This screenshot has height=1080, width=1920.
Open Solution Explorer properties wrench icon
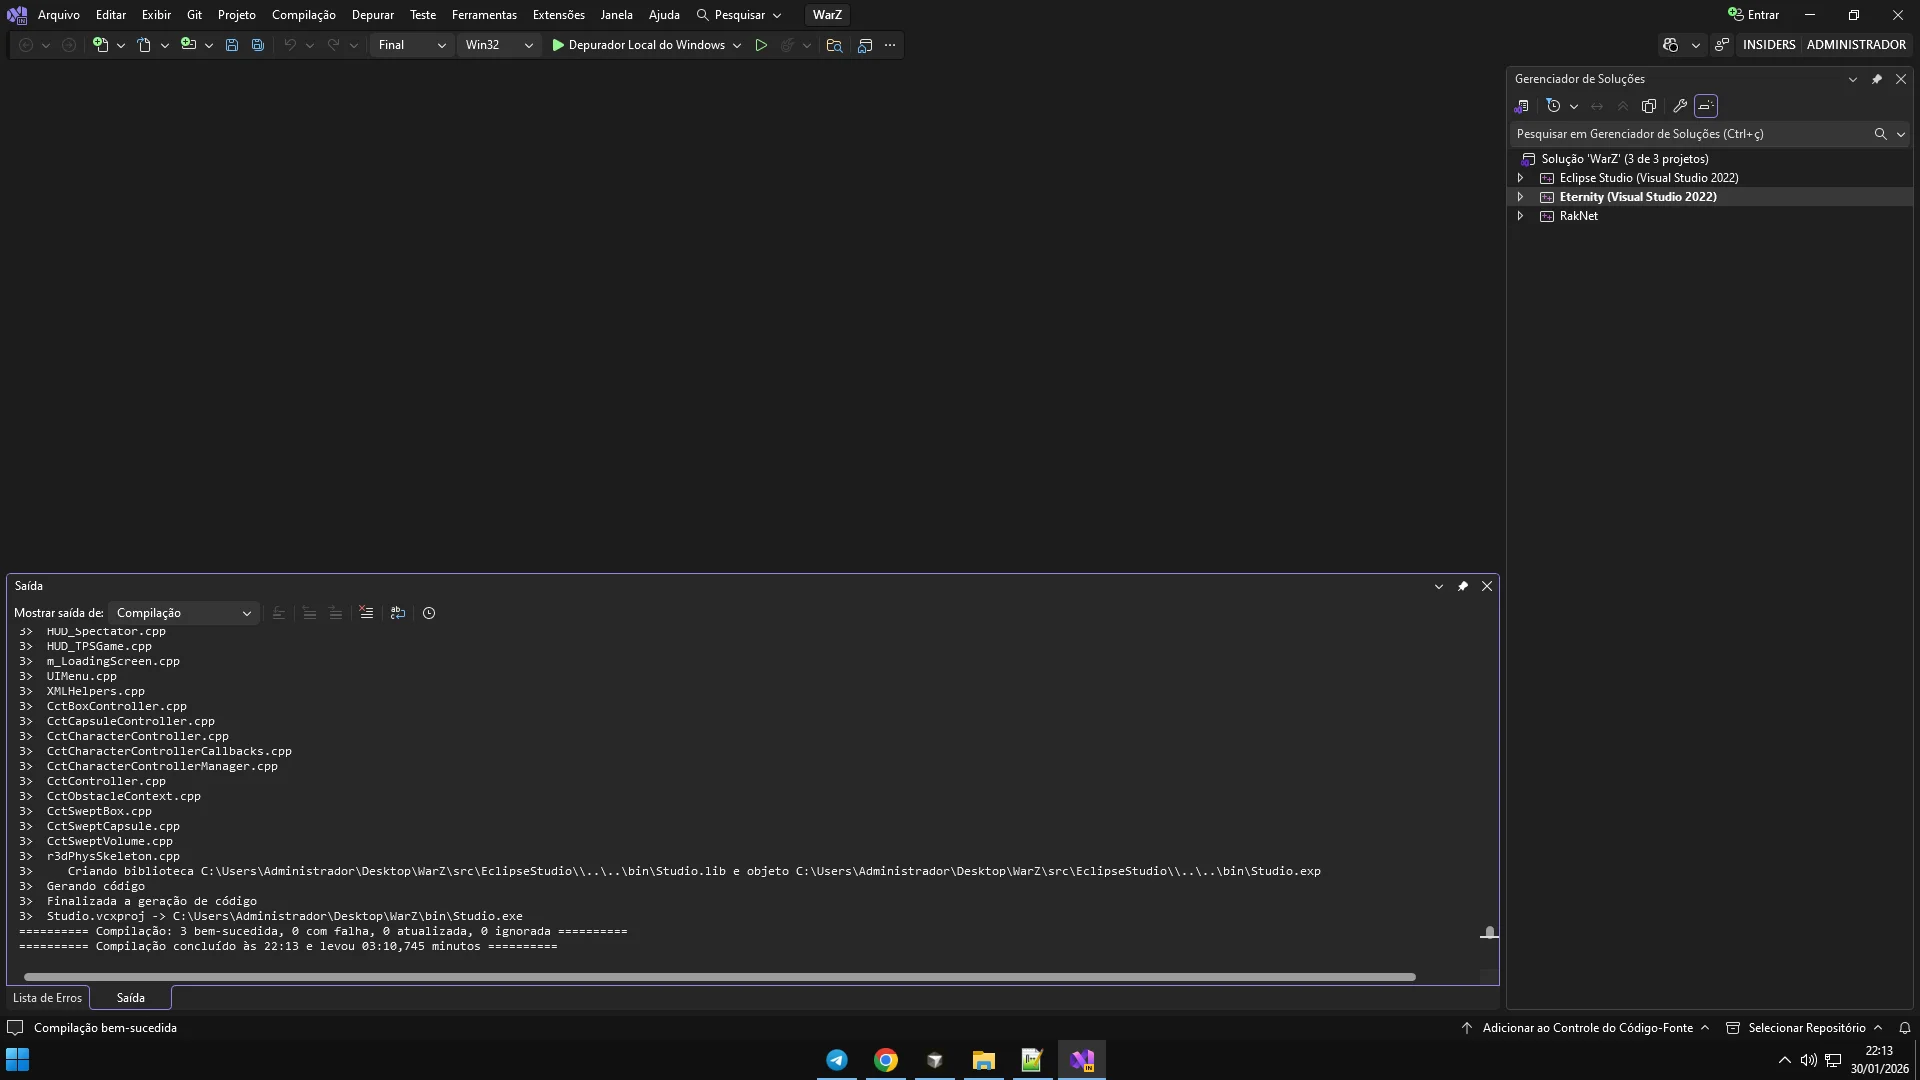pyautogui.click(x=1680, y=106)
